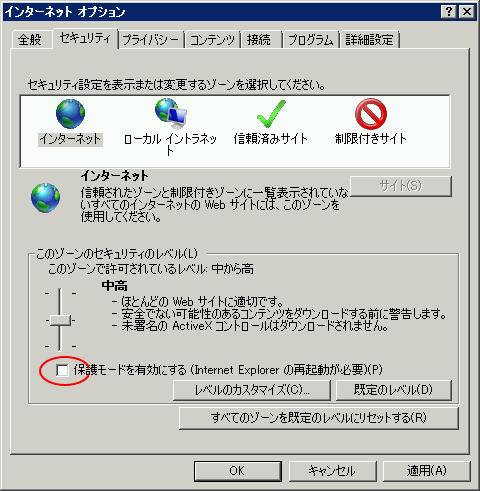The width and height of the screenshot is (480, 491).
Task: Enable the 保護モードを有効にする checkbox
Action: tap(62, 370)
